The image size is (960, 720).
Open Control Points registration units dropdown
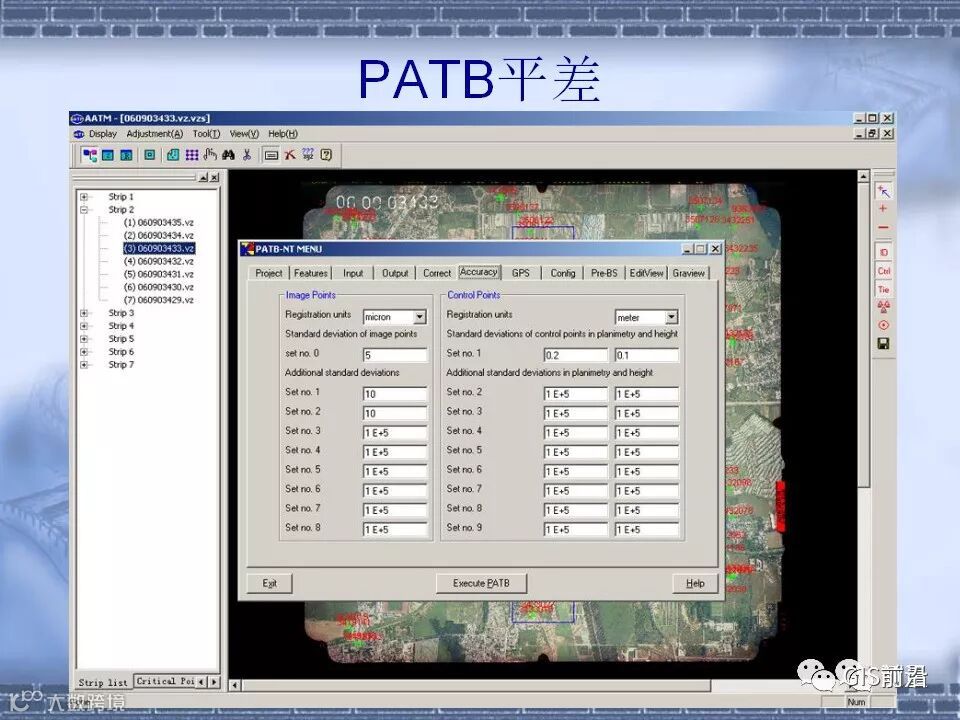point(672,317)
